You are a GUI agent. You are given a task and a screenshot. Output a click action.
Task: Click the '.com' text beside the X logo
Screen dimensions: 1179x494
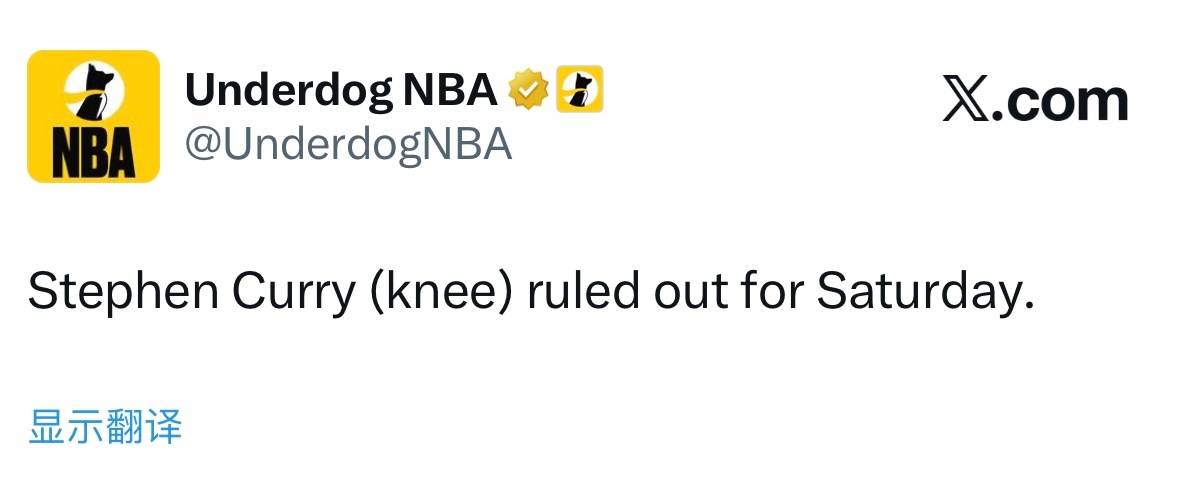1061,100
